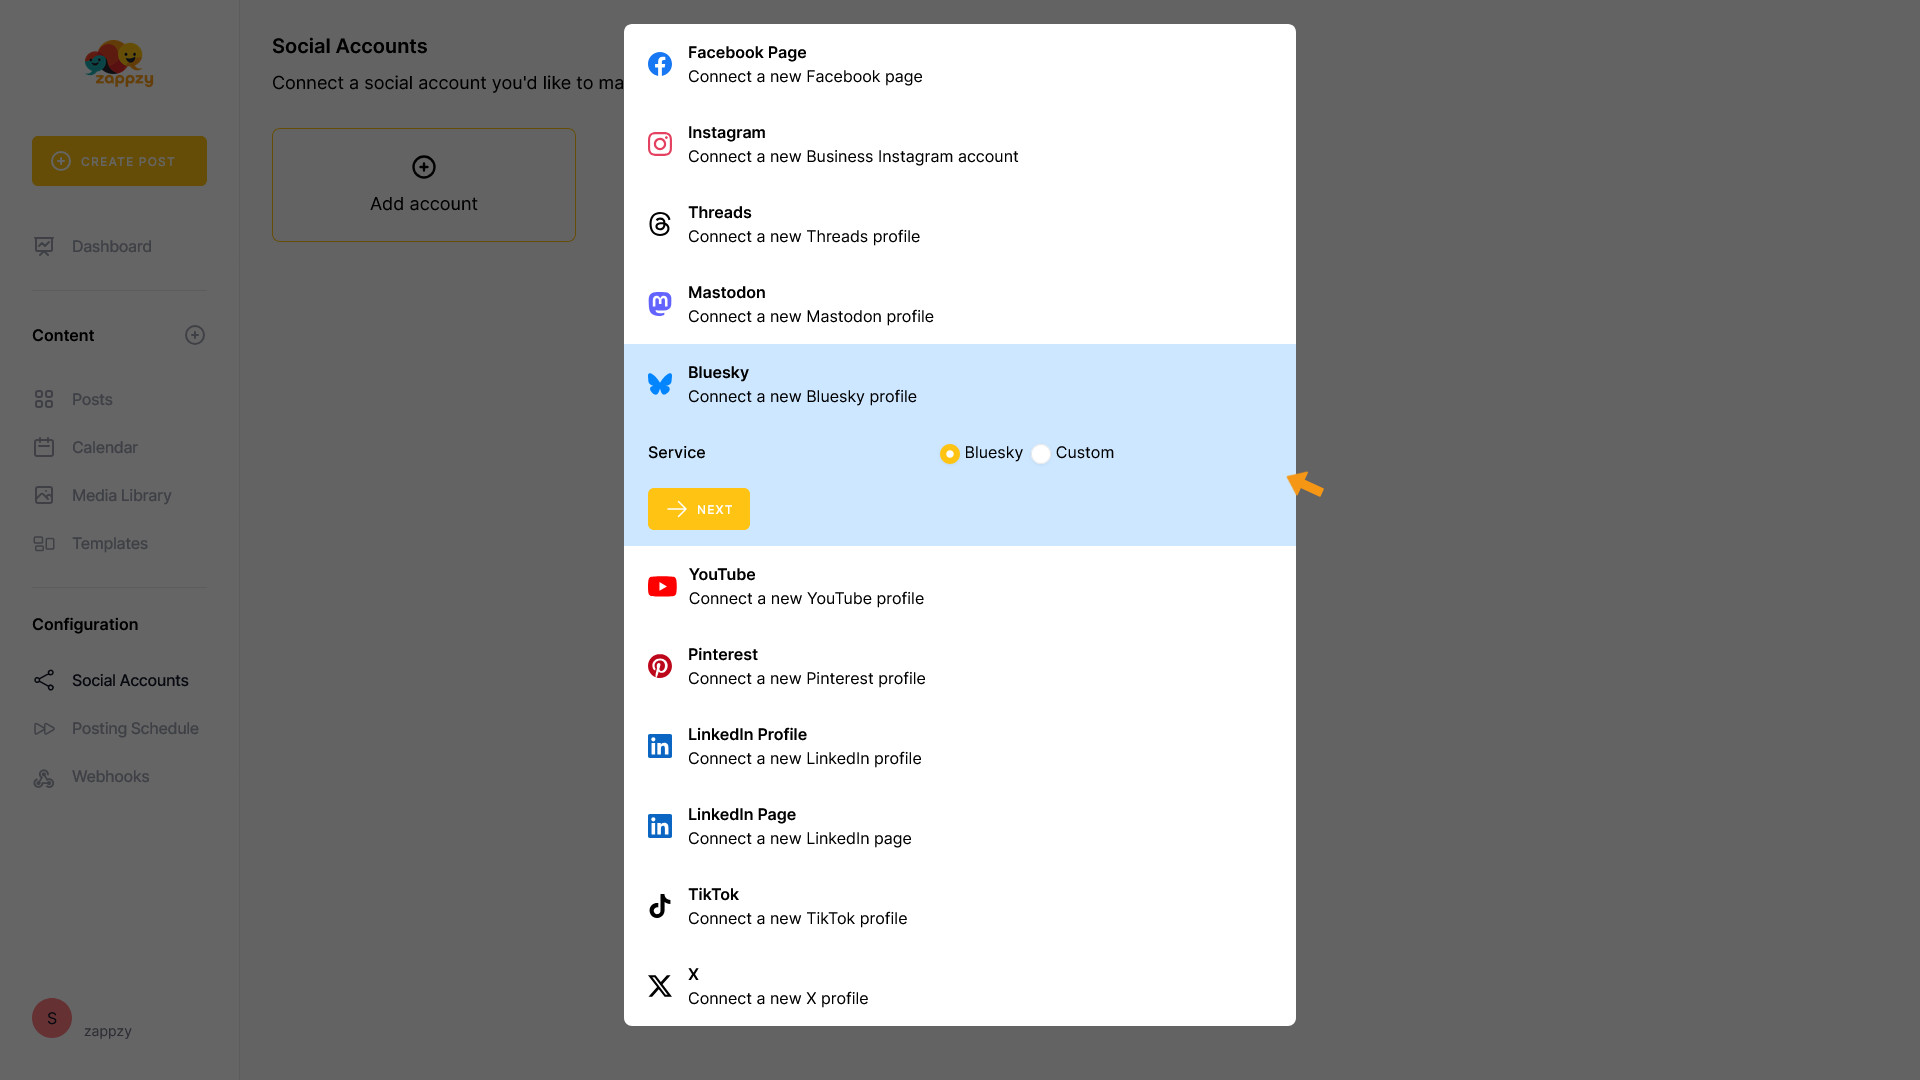
Task: Select the Bluesky service radio button
Action: tap(950, 454)
